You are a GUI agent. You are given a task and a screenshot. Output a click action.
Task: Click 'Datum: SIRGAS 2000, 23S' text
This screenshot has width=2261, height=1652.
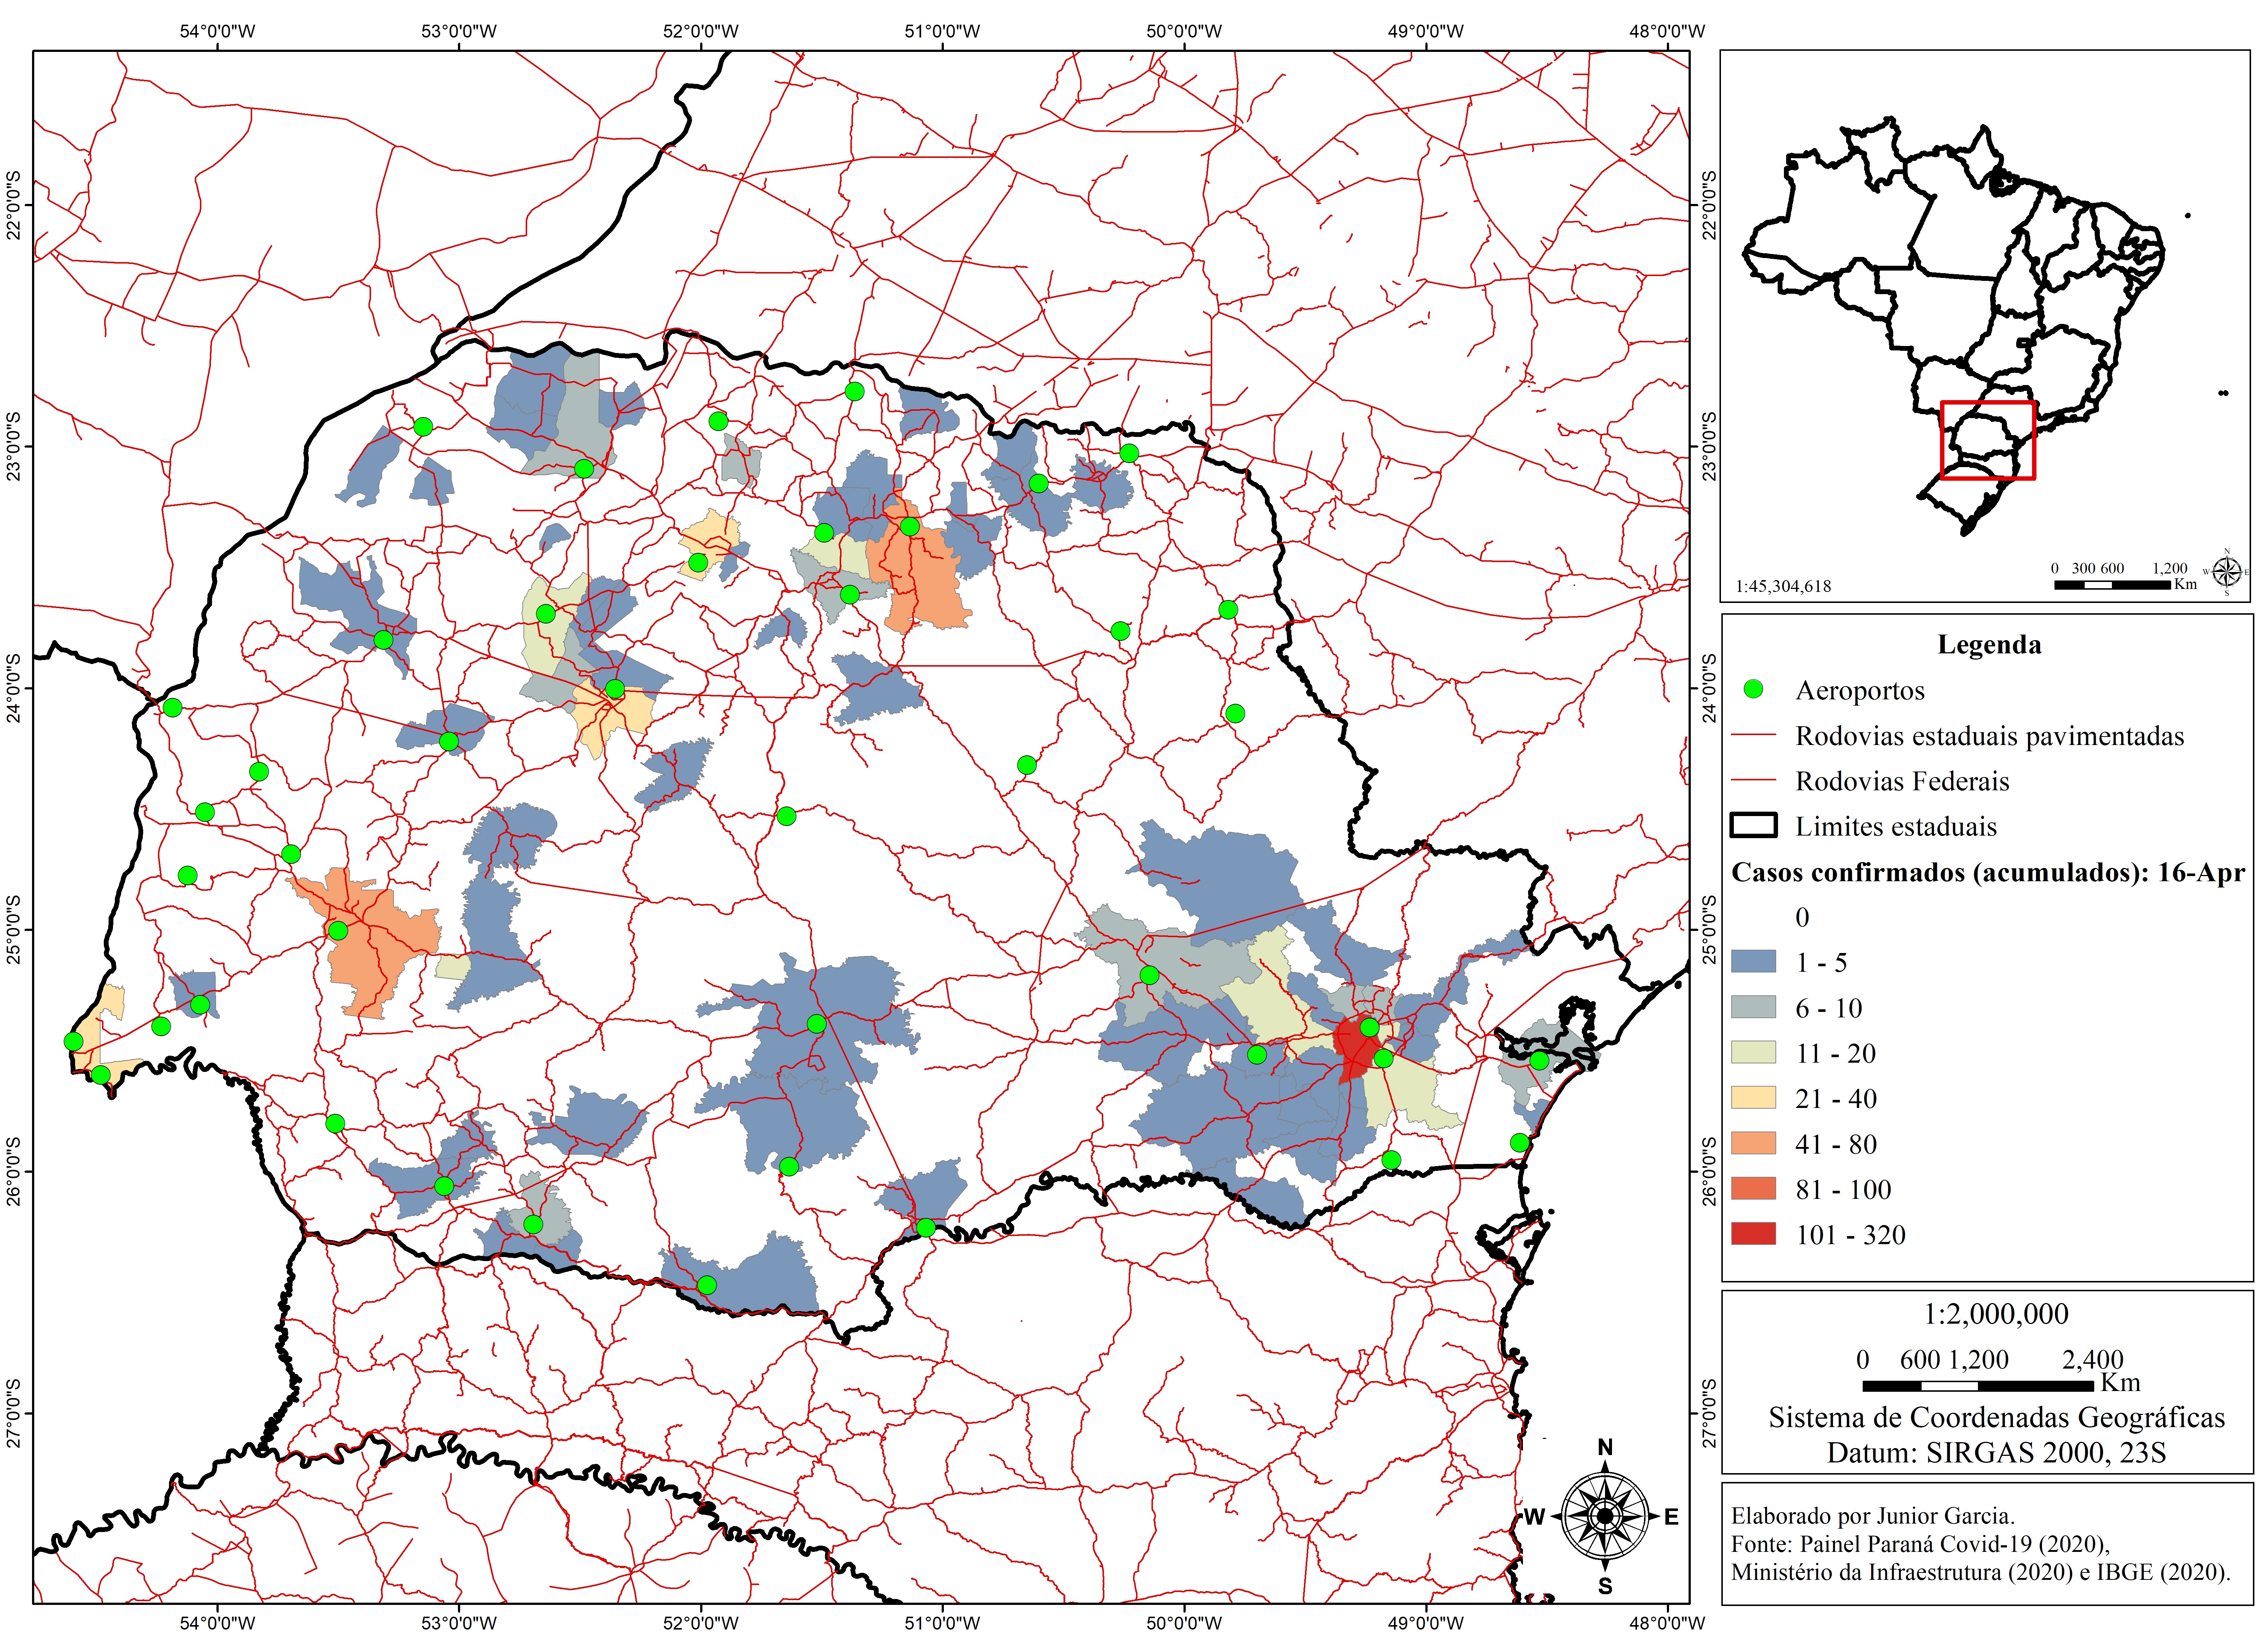pos(1996,1452)
